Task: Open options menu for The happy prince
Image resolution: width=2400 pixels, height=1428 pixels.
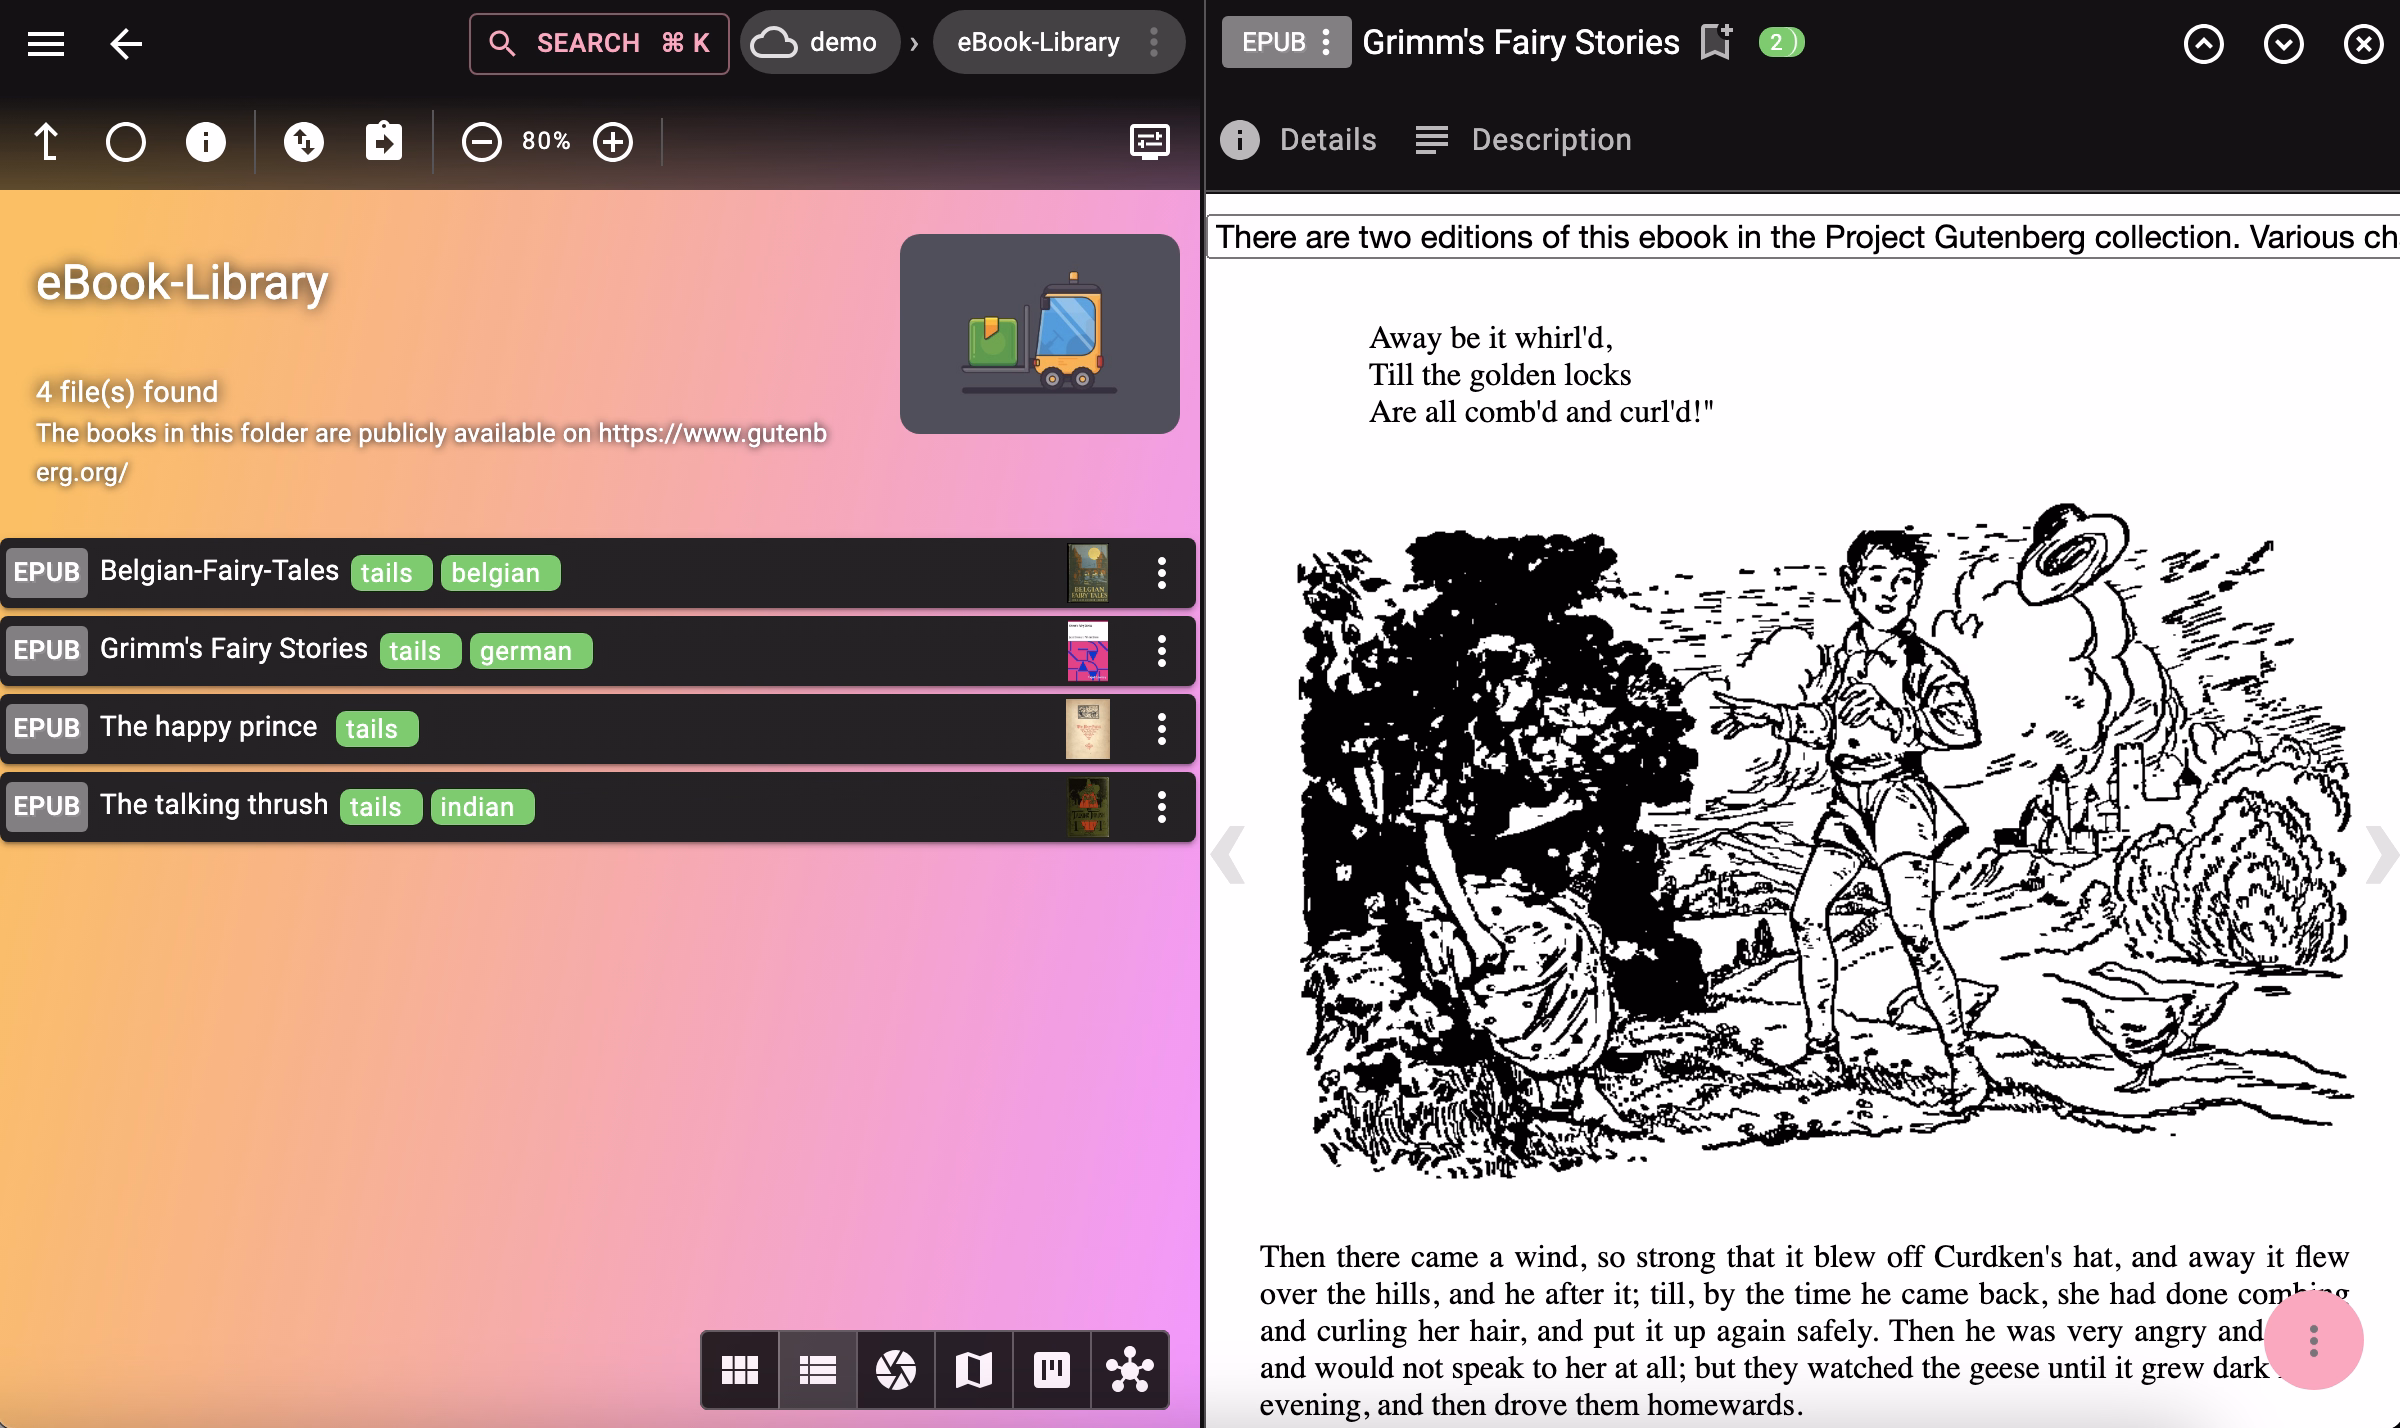Action: pos(1161,729)
